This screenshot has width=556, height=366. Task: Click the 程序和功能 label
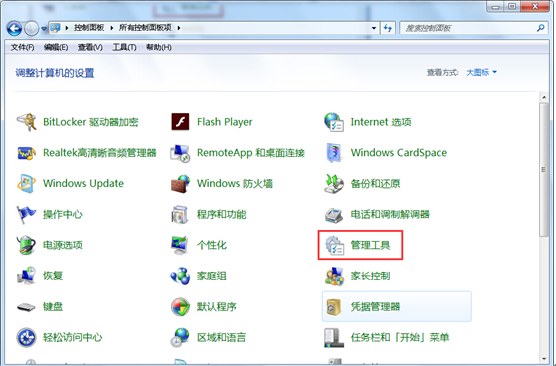click(222, 214)
